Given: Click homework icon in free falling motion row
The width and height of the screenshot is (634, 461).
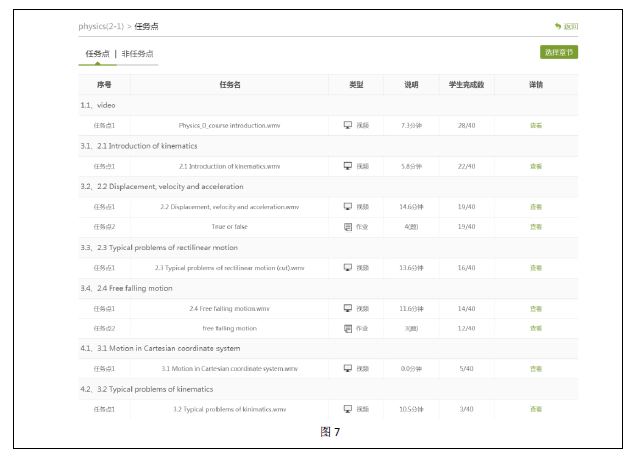Looking at the screenshot, I should (348, 328).
